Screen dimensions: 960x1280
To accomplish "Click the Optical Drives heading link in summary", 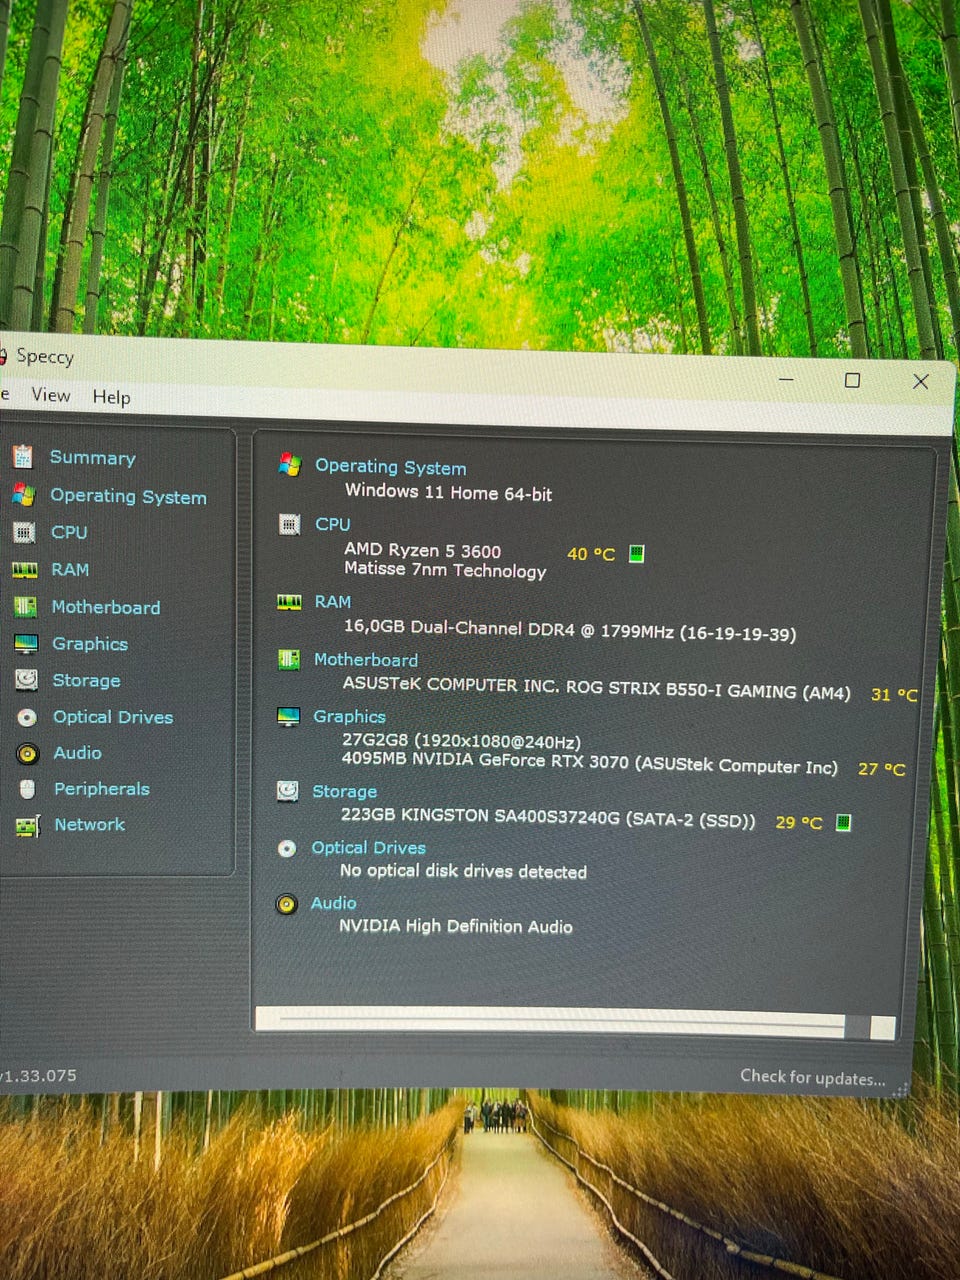I will coord(369,848).
